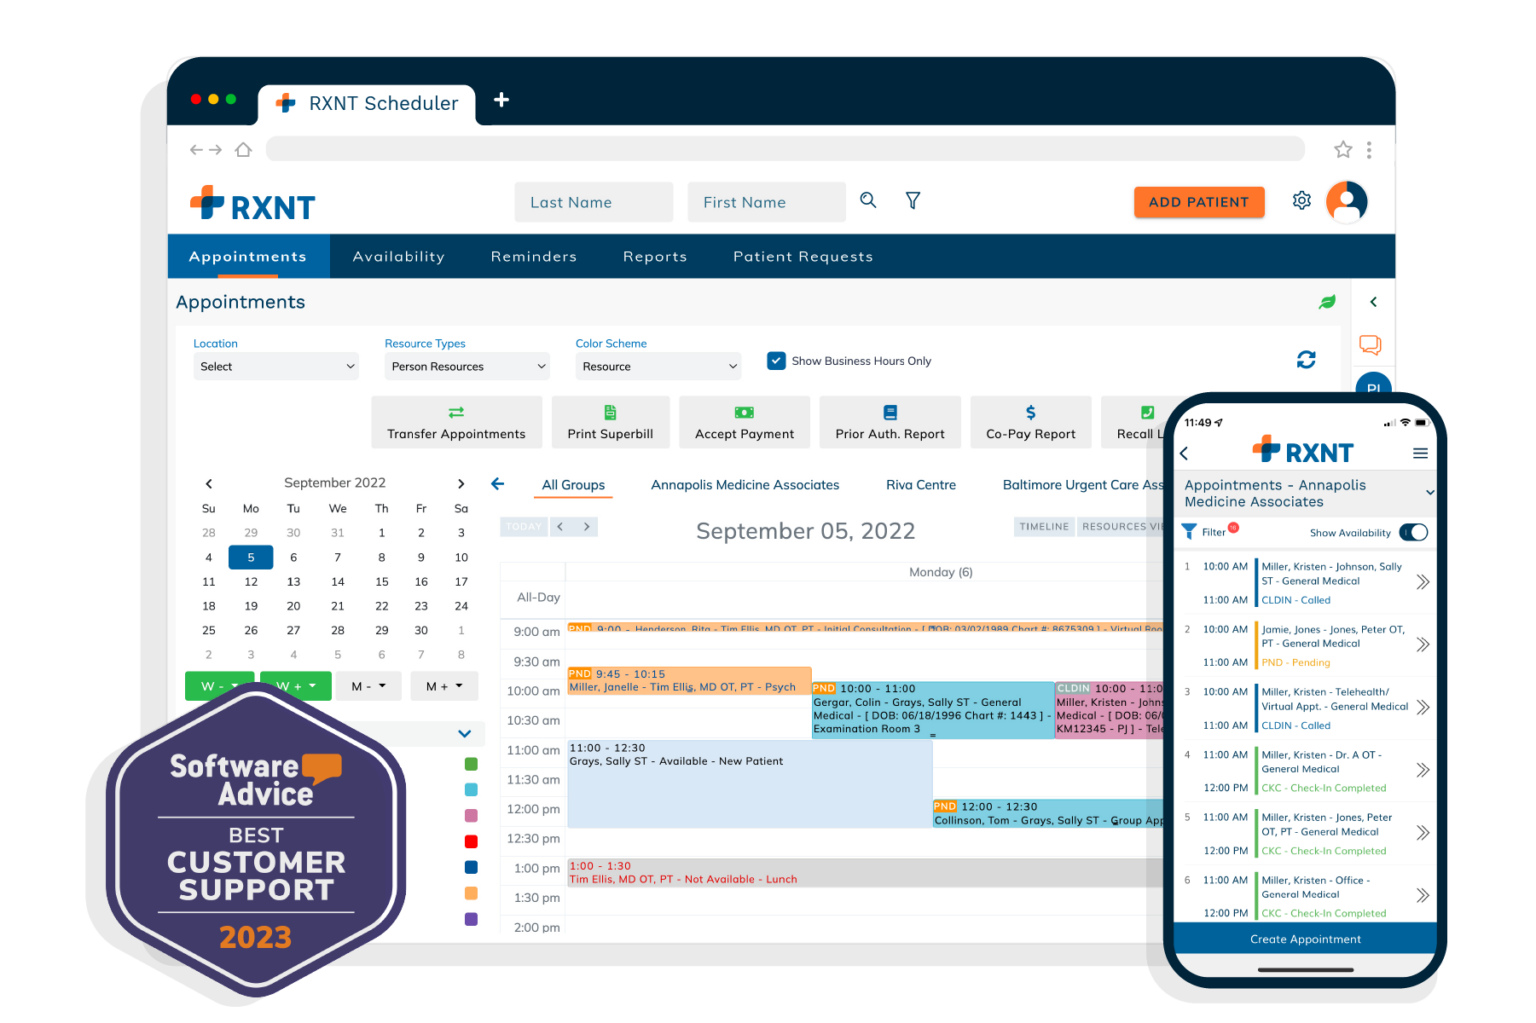1536x1023 pixels.
Task: Tap the Filter icon in the mobile app
Action: point(1191,531)
